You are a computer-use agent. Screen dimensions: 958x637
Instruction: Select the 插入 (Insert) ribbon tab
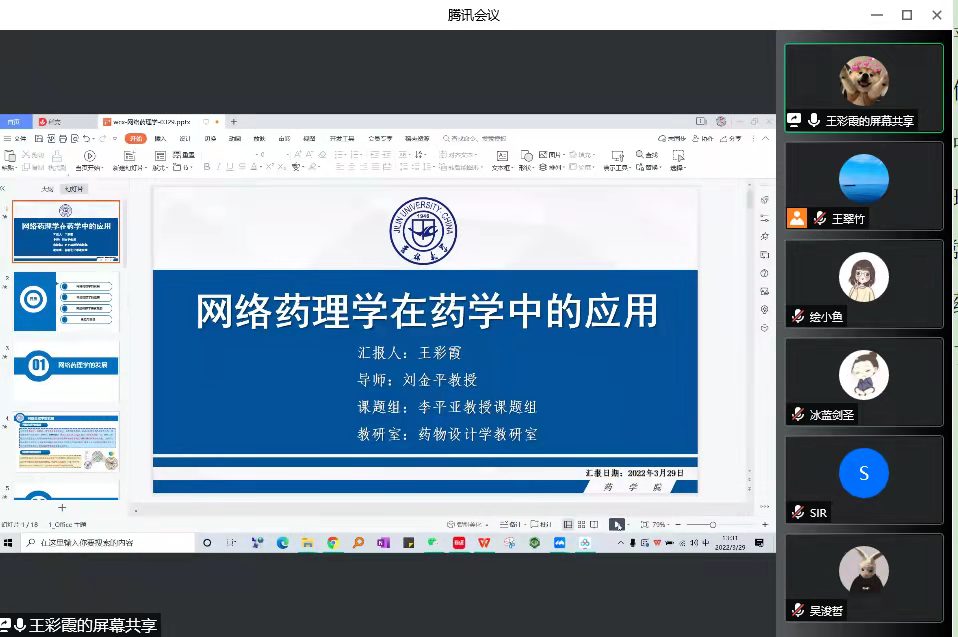click(160, 138)
